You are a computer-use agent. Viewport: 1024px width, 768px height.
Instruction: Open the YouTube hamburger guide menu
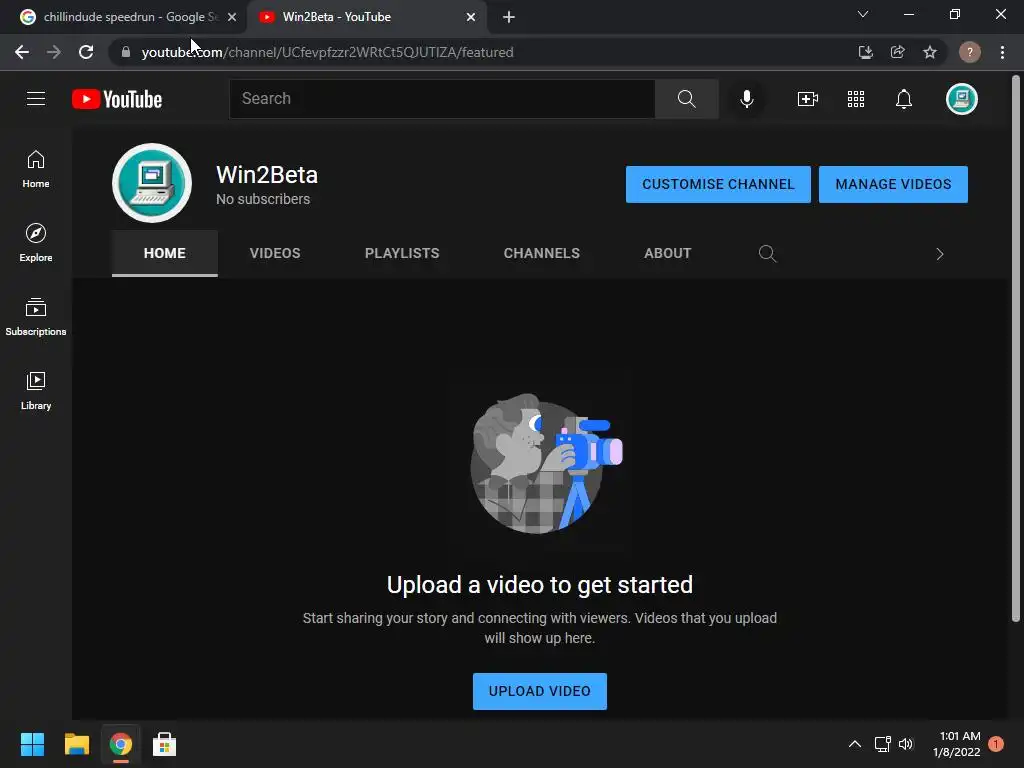pos(36,99)
